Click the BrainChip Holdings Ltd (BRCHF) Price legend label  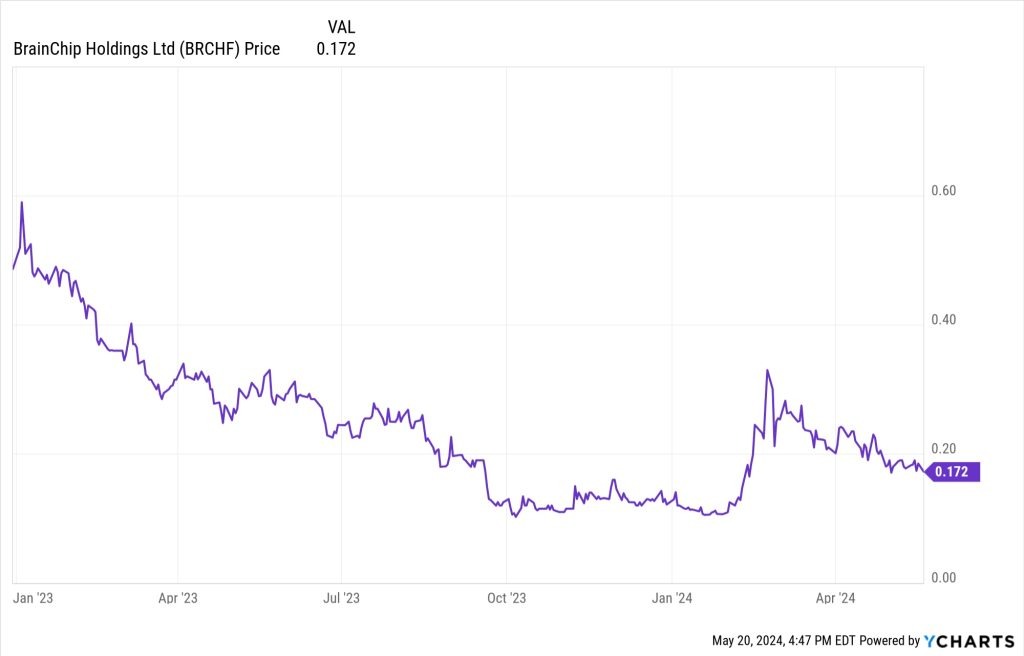tap(147, 48)
